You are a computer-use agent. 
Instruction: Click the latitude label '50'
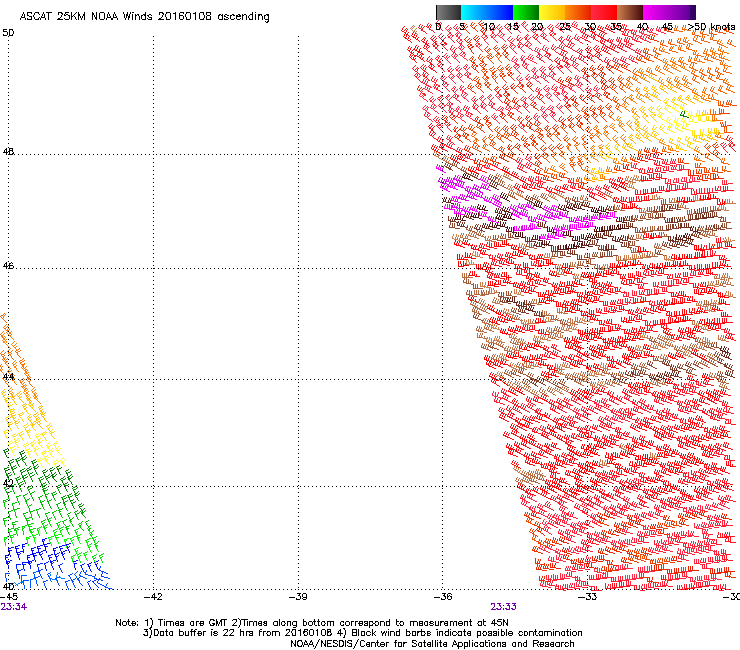(8, 33)
